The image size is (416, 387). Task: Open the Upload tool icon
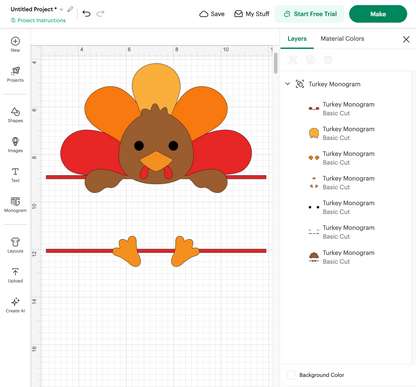click(x=15, y=272)
